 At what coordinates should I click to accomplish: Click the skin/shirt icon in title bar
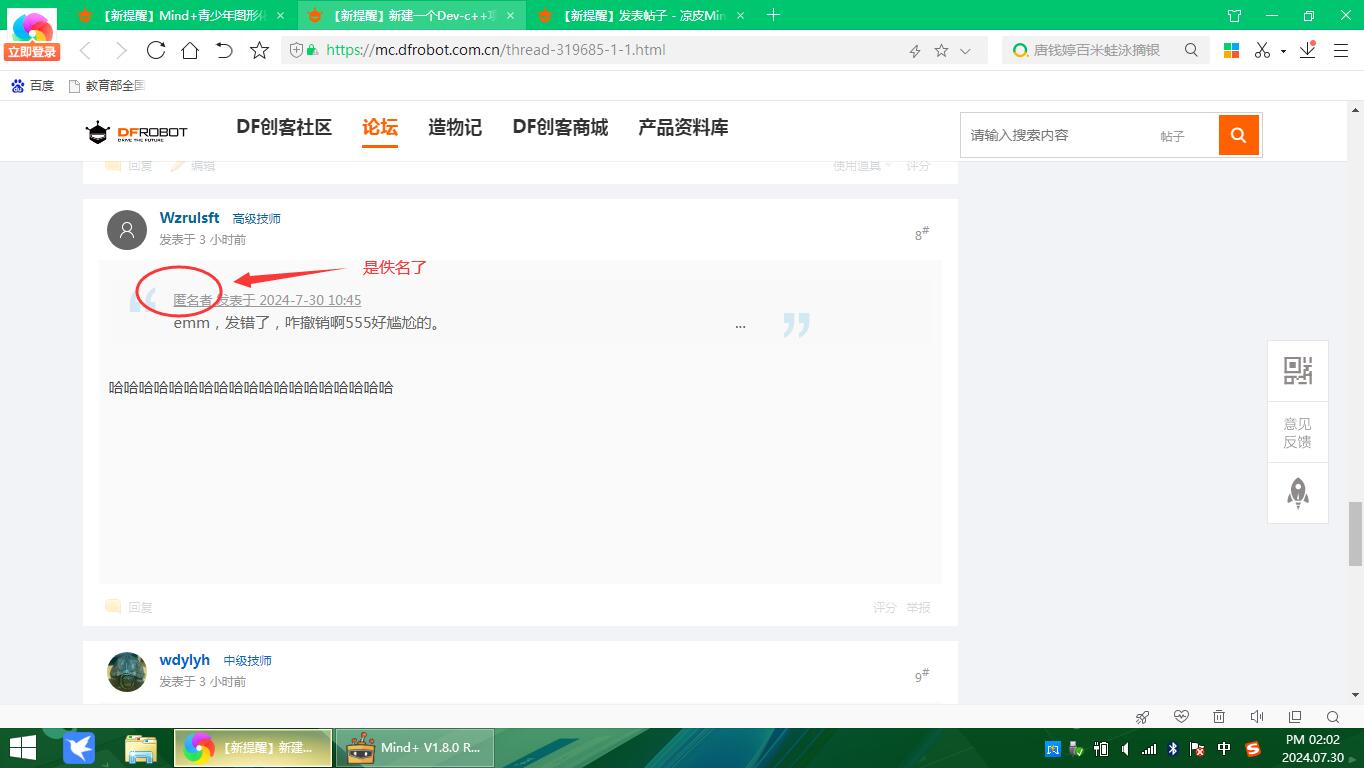coord(1234,16)
